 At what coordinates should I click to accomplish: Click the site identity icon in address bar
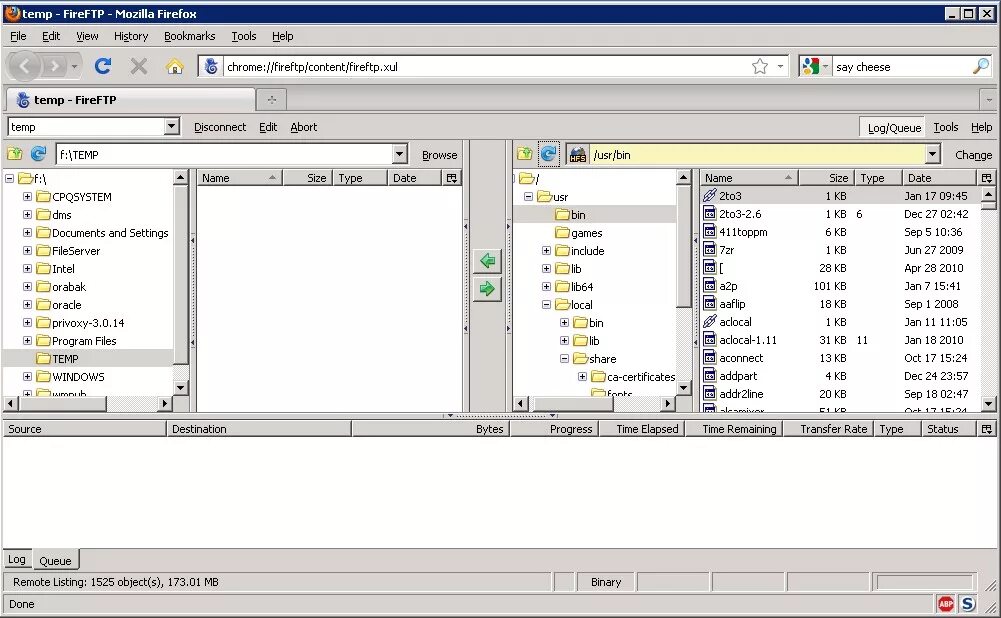point(211,66)
